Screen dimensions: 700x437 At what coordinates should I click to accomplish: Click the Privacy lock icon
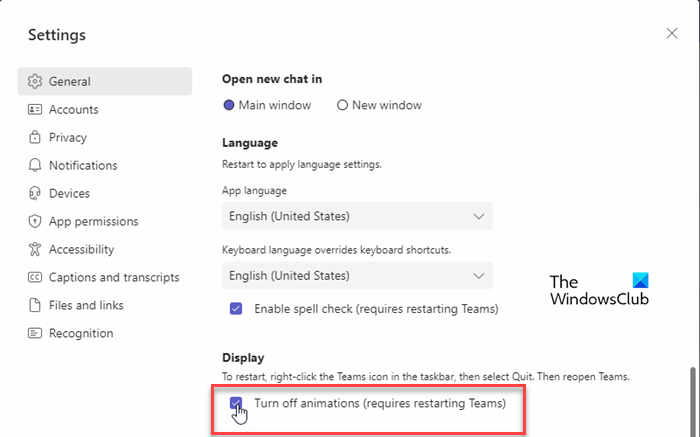35,137
